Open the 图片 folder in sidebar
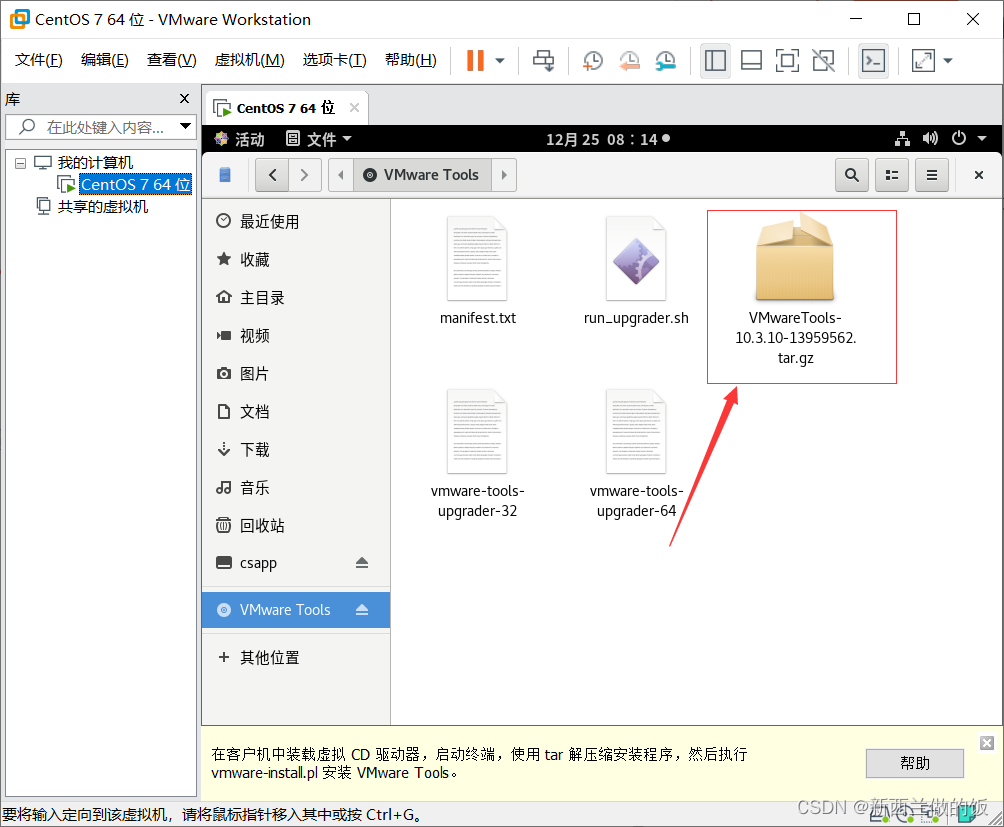Screen dimensions: 1004x827 (296, 374)
